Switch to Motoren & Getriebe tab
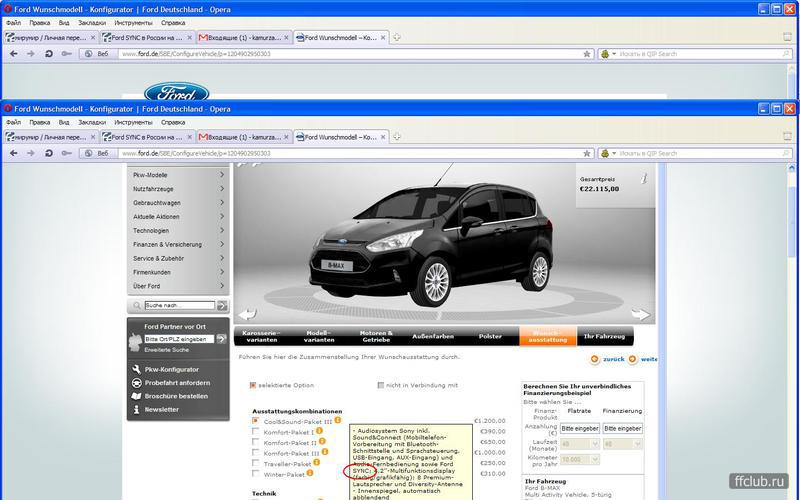 (x=376, y=336)
